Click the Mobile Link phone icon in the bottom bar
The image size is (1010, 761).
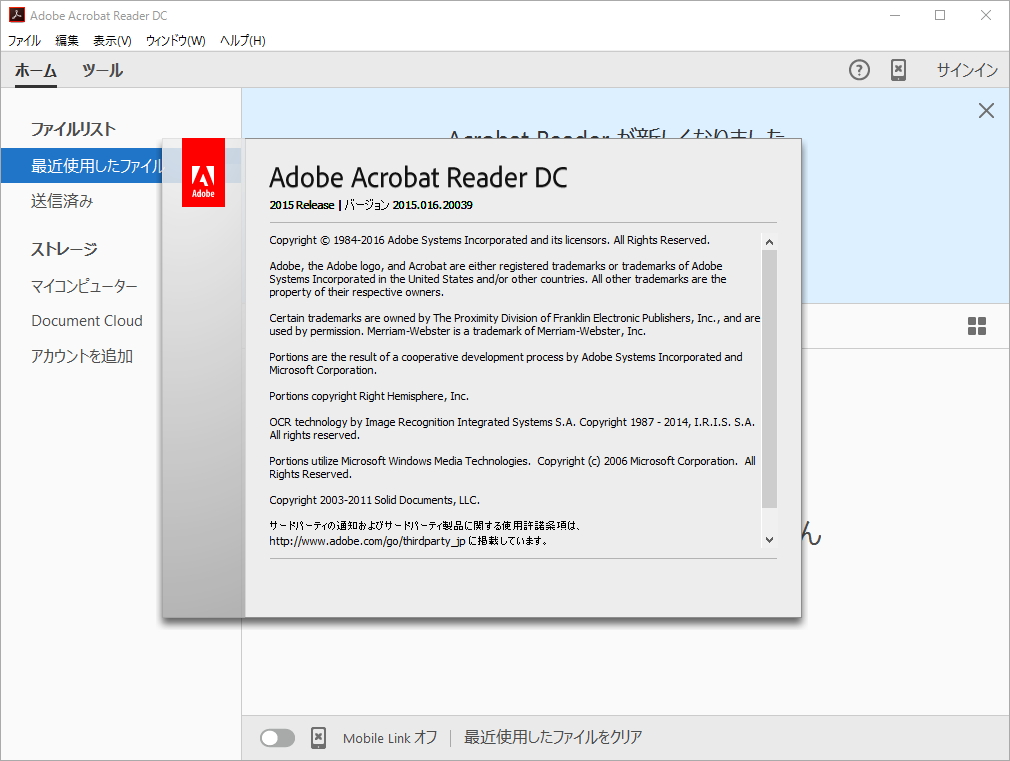(x=318, y=737)
